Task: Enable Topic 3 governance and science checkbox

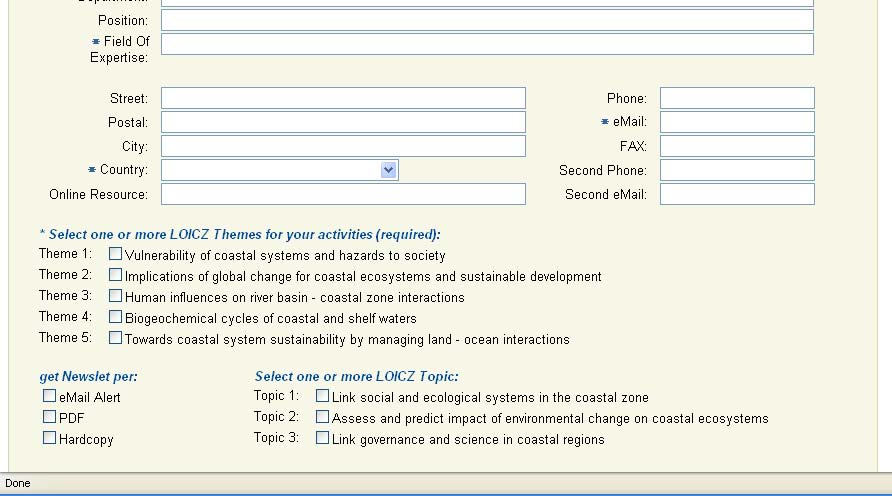Action: [x=323, y=438]
